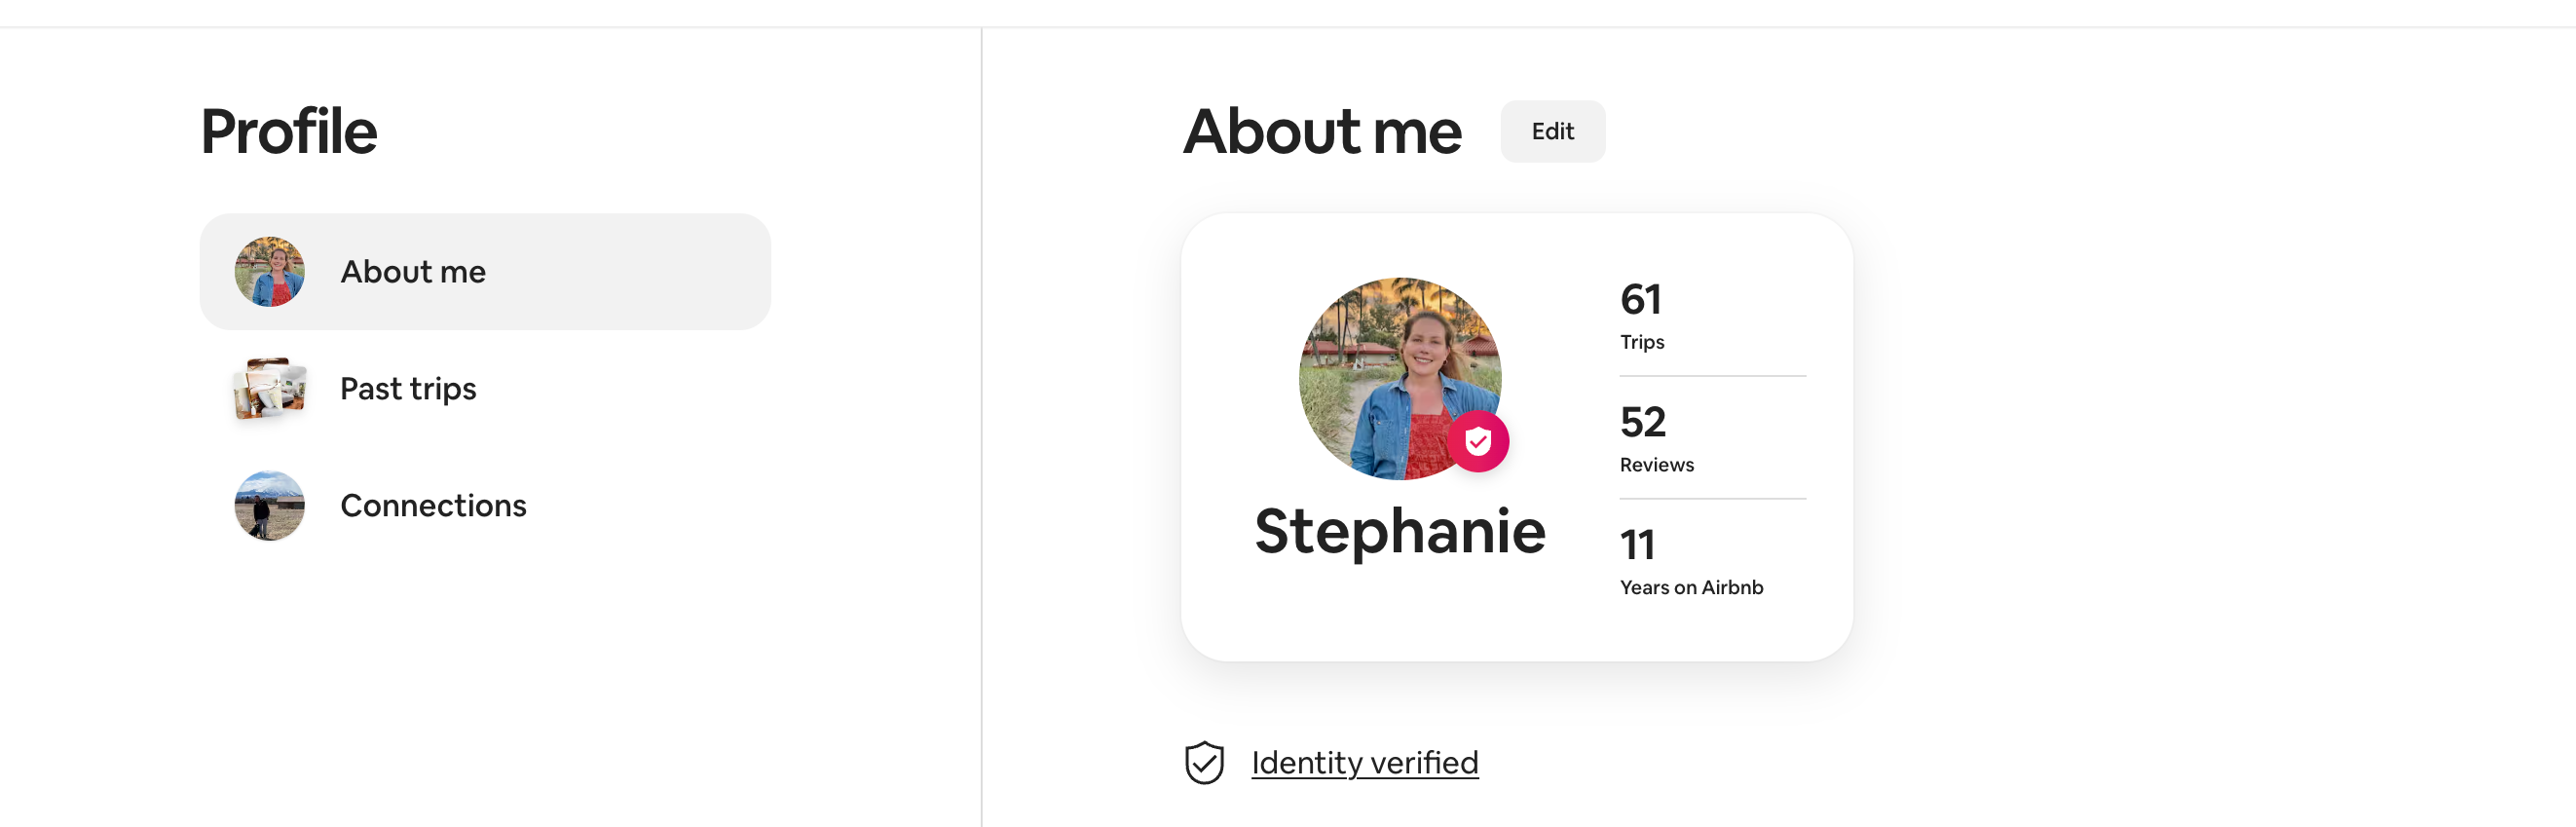This screenshot has width=2576, height=827.
Task: Click the name Stephanie on the profile card
Action: (1399, 531)
